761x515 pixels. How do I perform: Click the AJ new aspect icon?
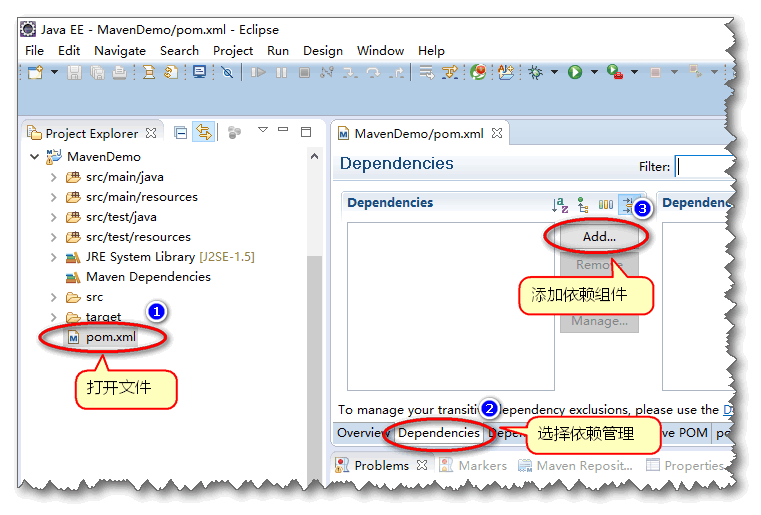(x=506, y=73)
